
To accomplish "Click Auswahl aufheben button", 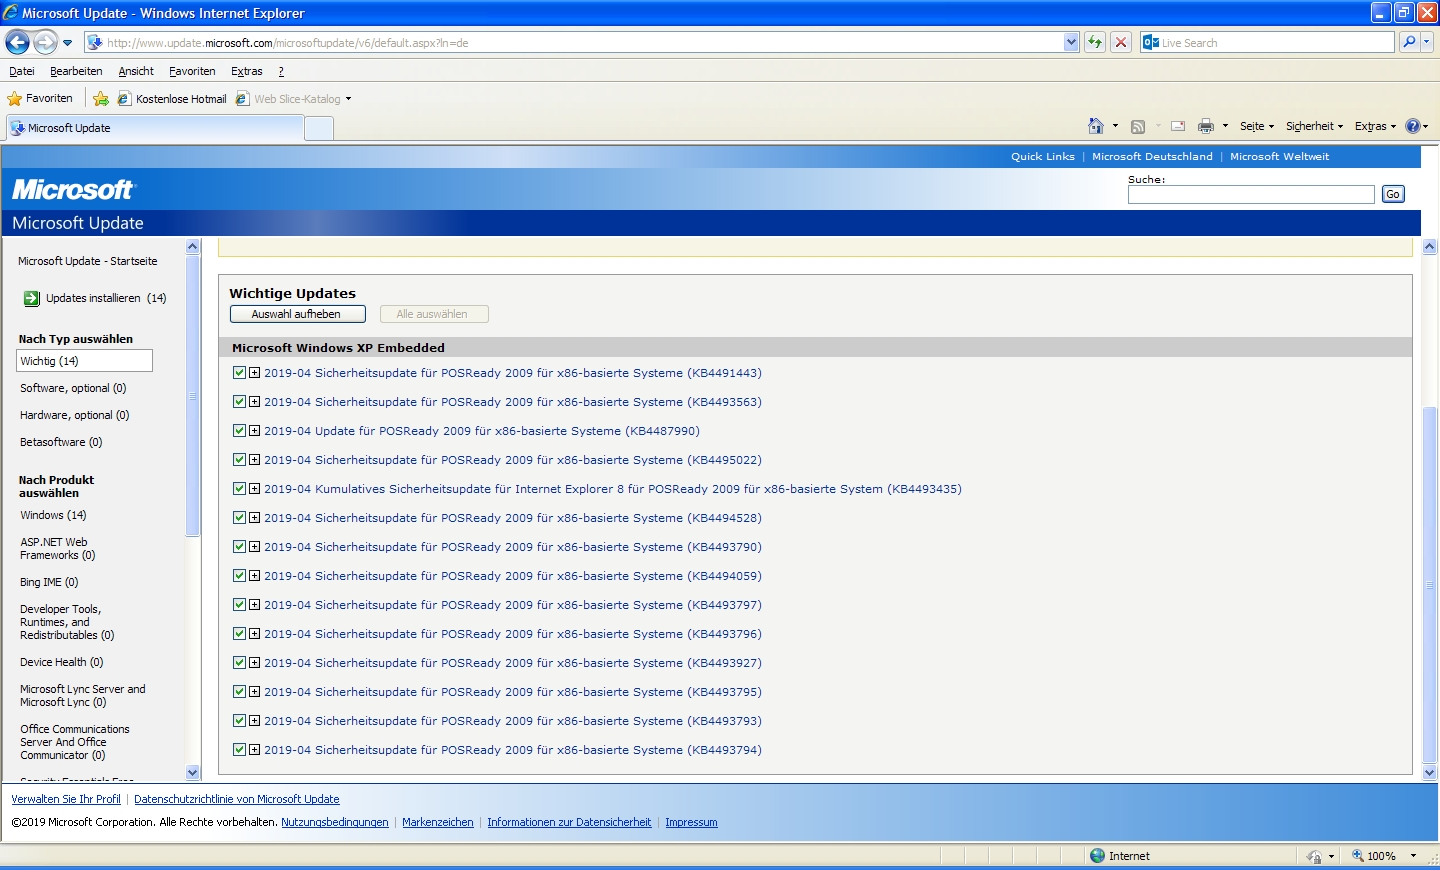I will pos(297,314).
